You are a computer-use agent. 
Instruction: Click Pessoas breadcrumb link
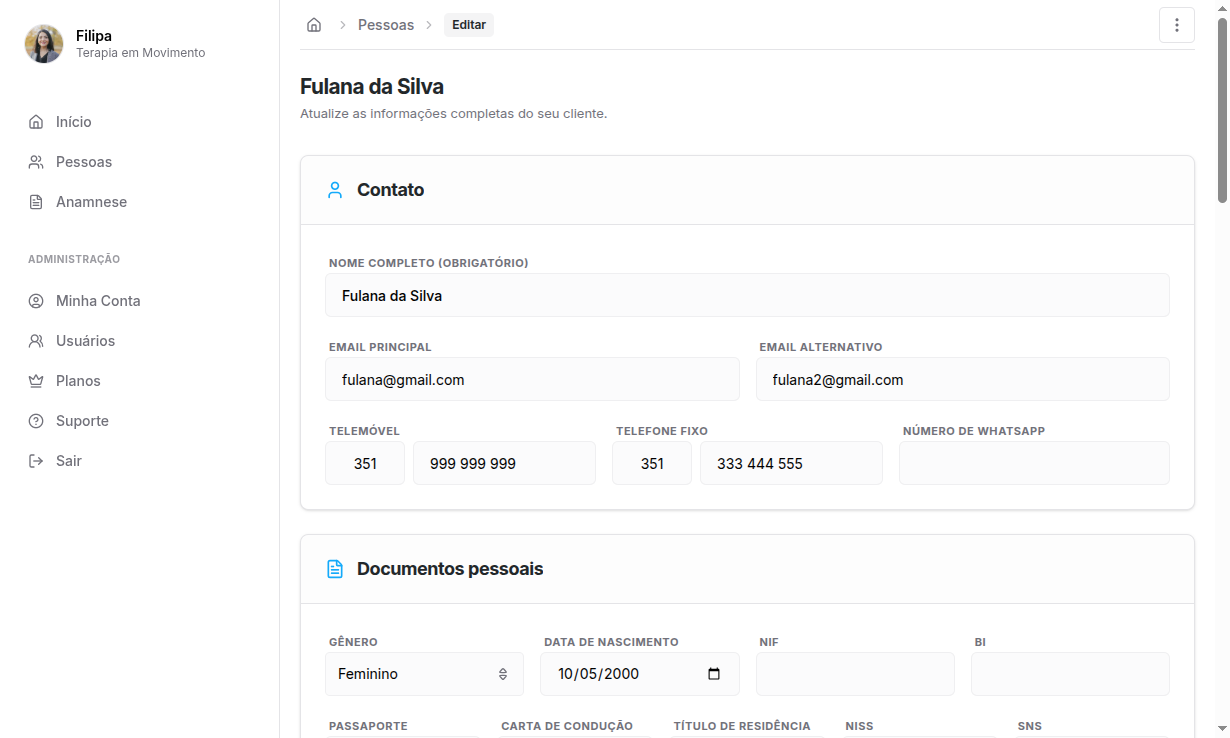386,25
